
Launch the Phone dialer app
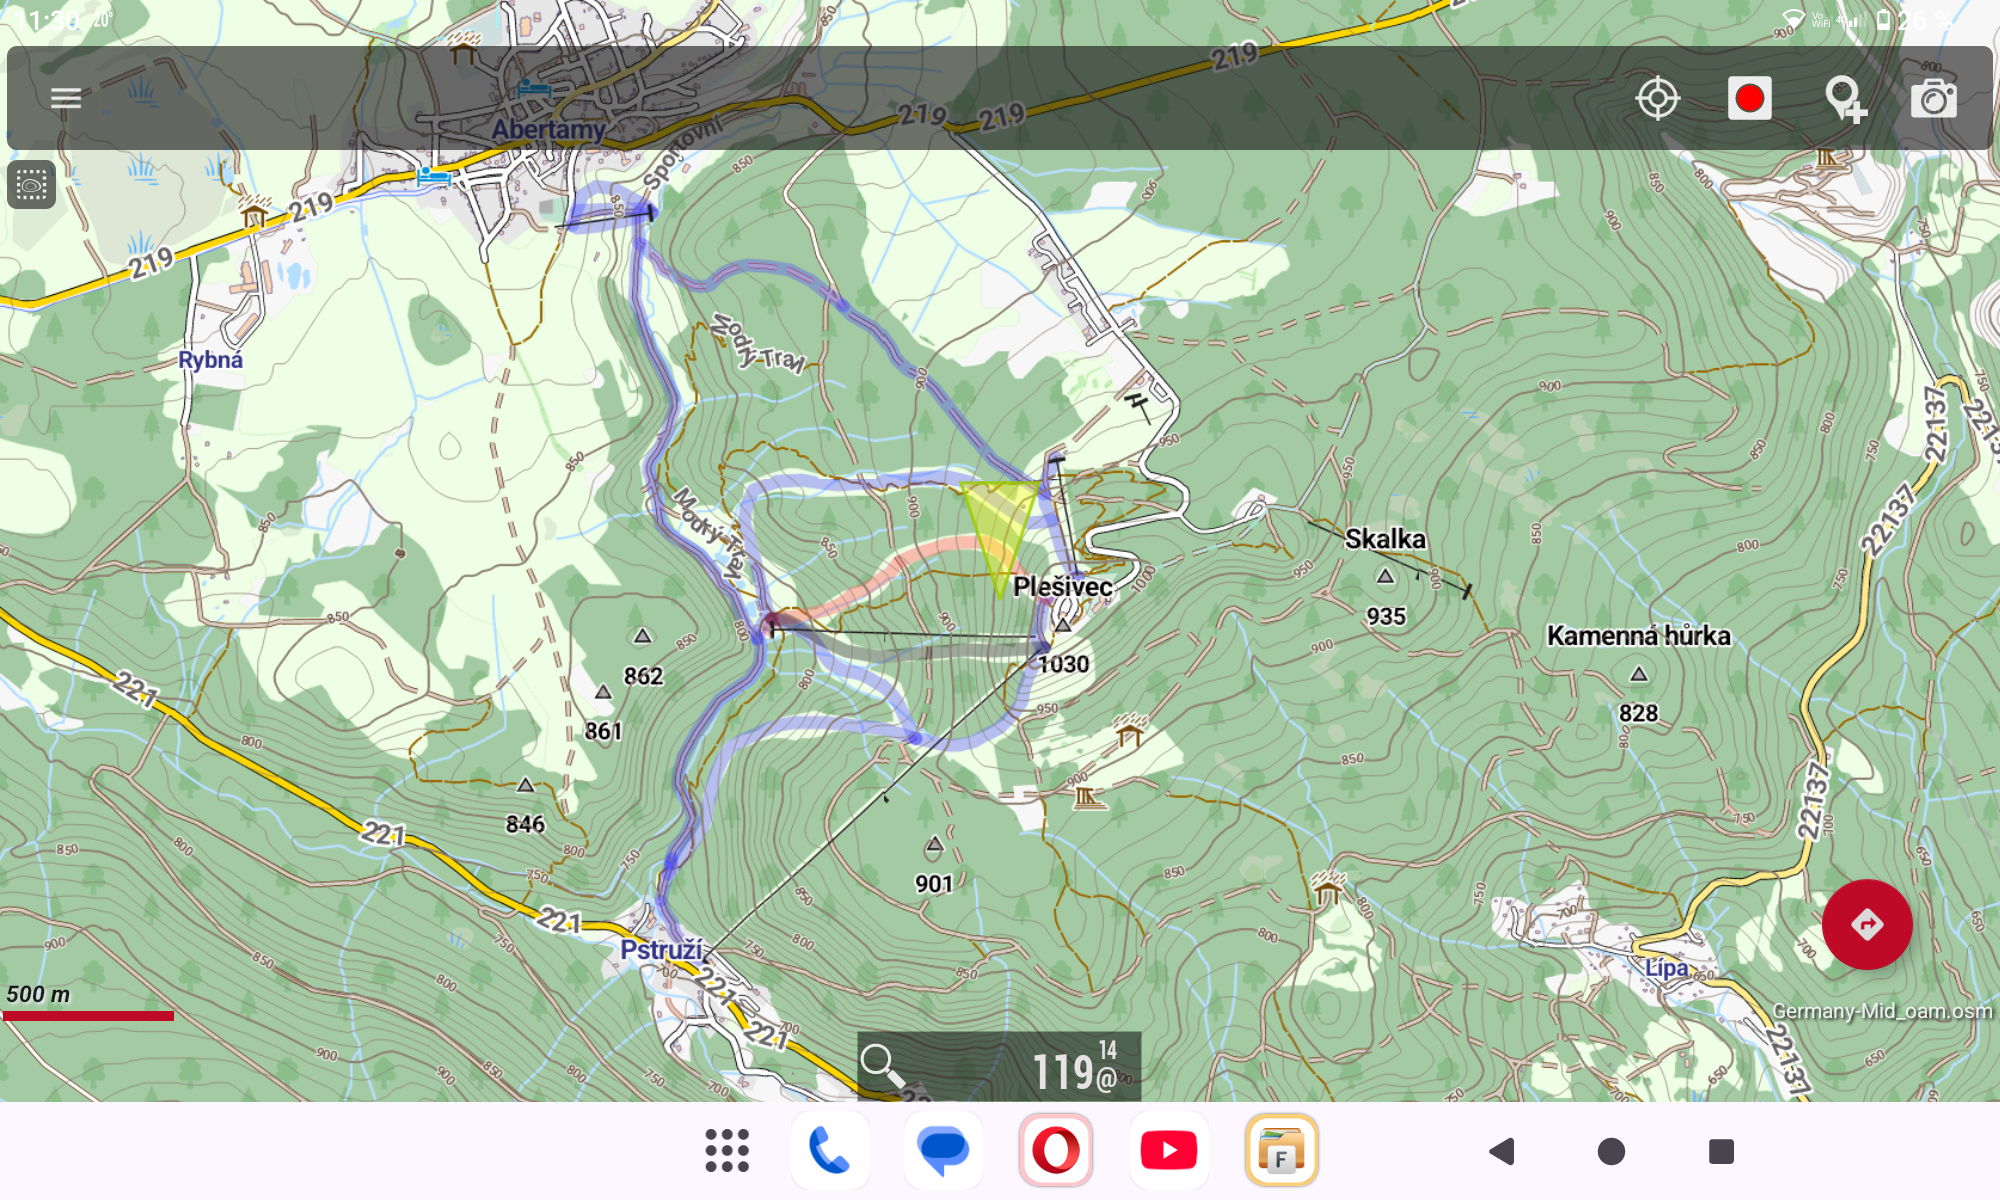pyautogui.click(x=829, y=1151)
